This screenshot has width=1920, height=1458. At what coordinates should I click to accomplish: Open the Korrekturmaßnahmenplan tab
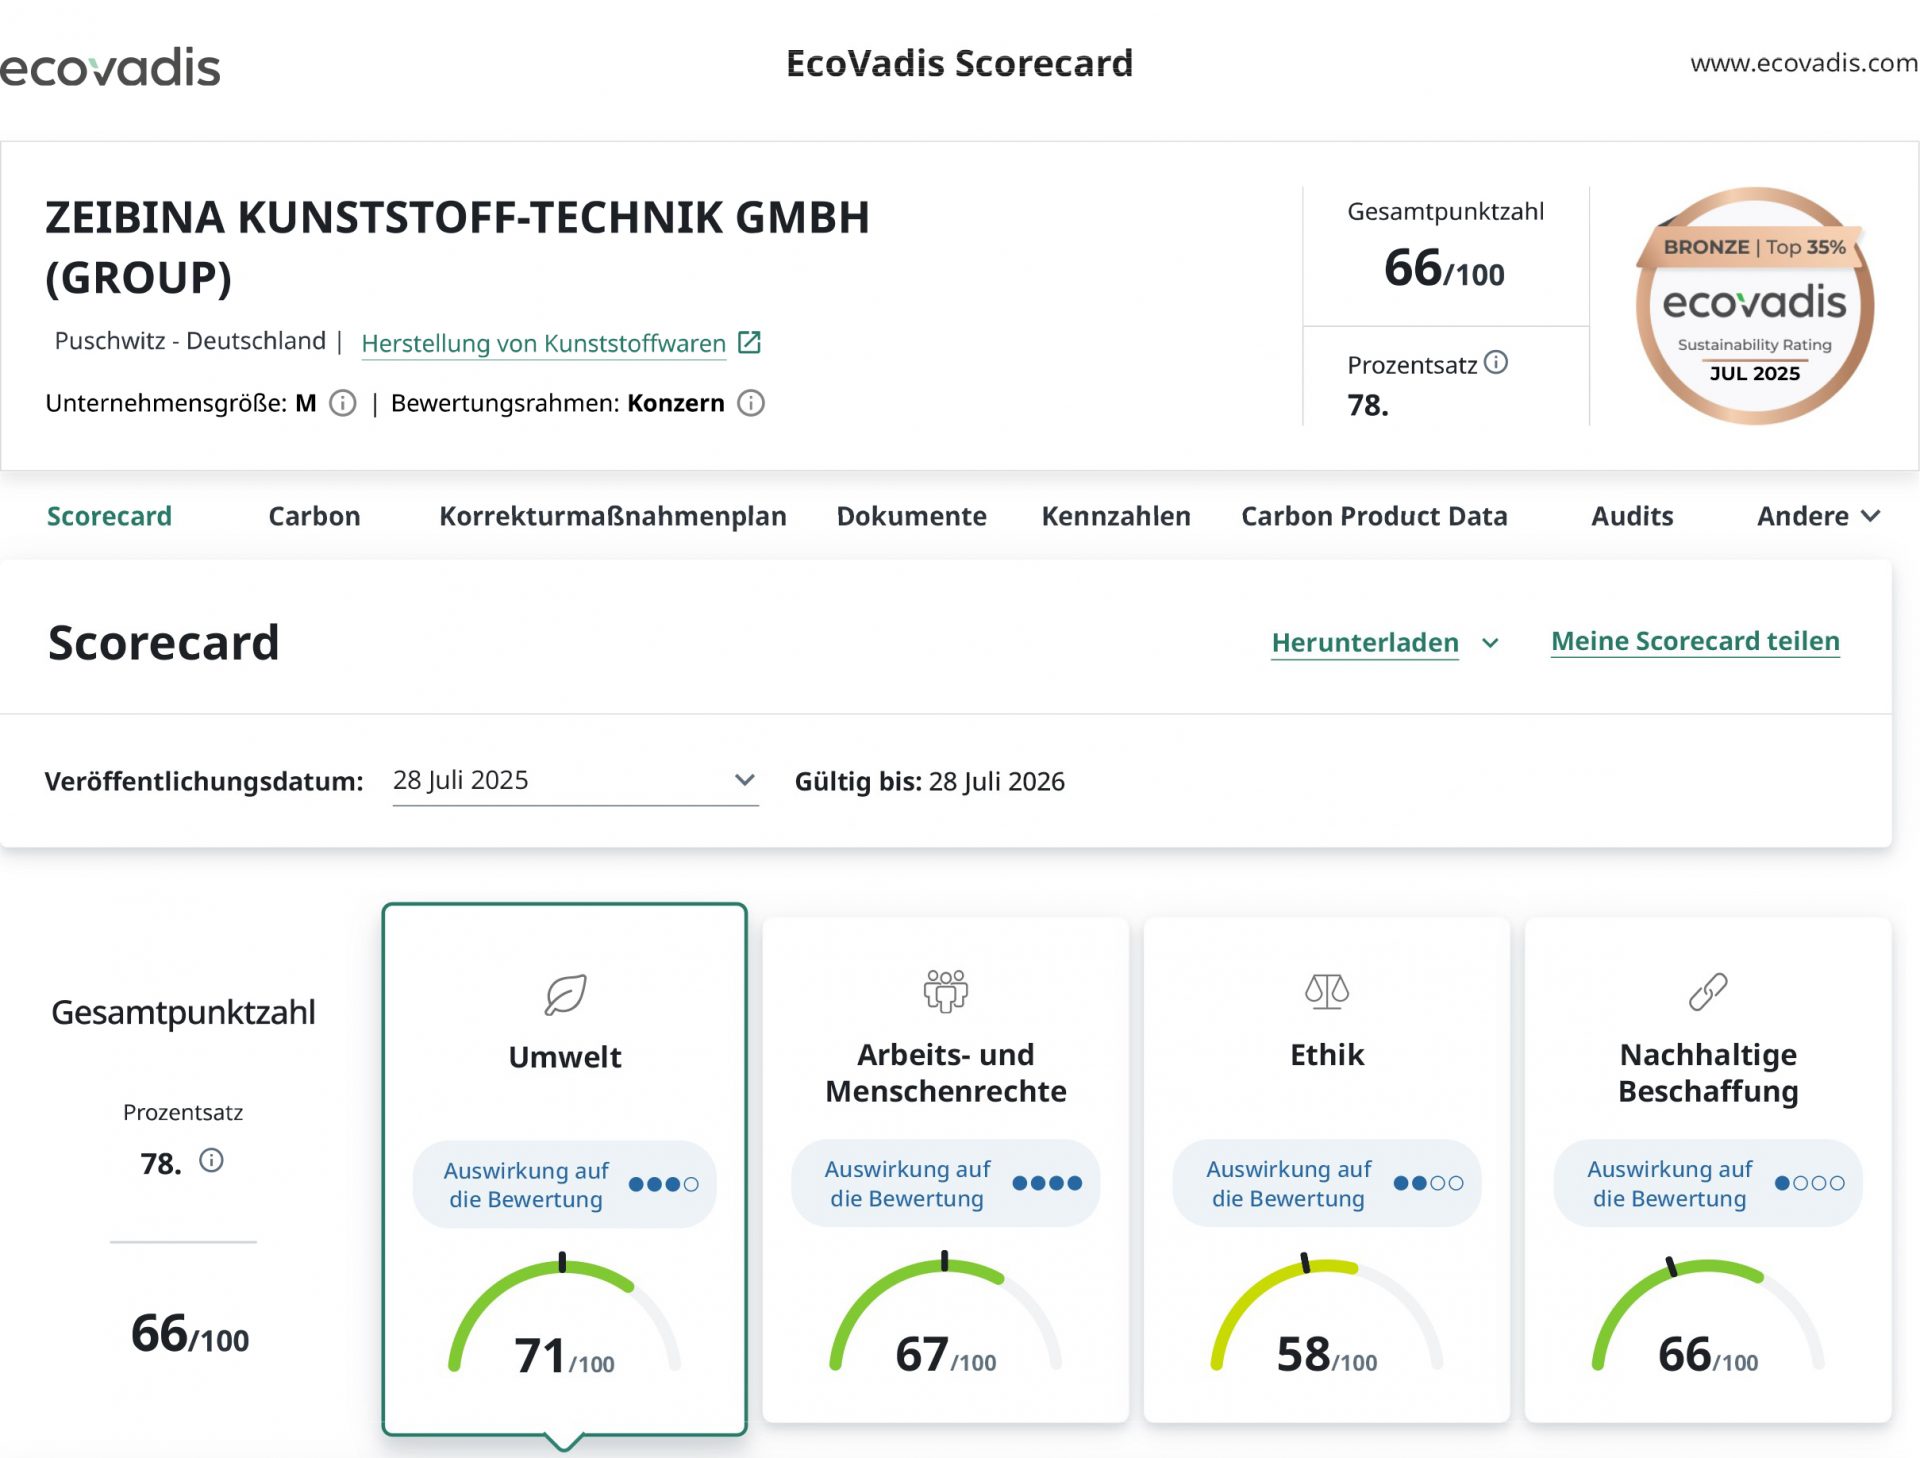coord(612,516)
